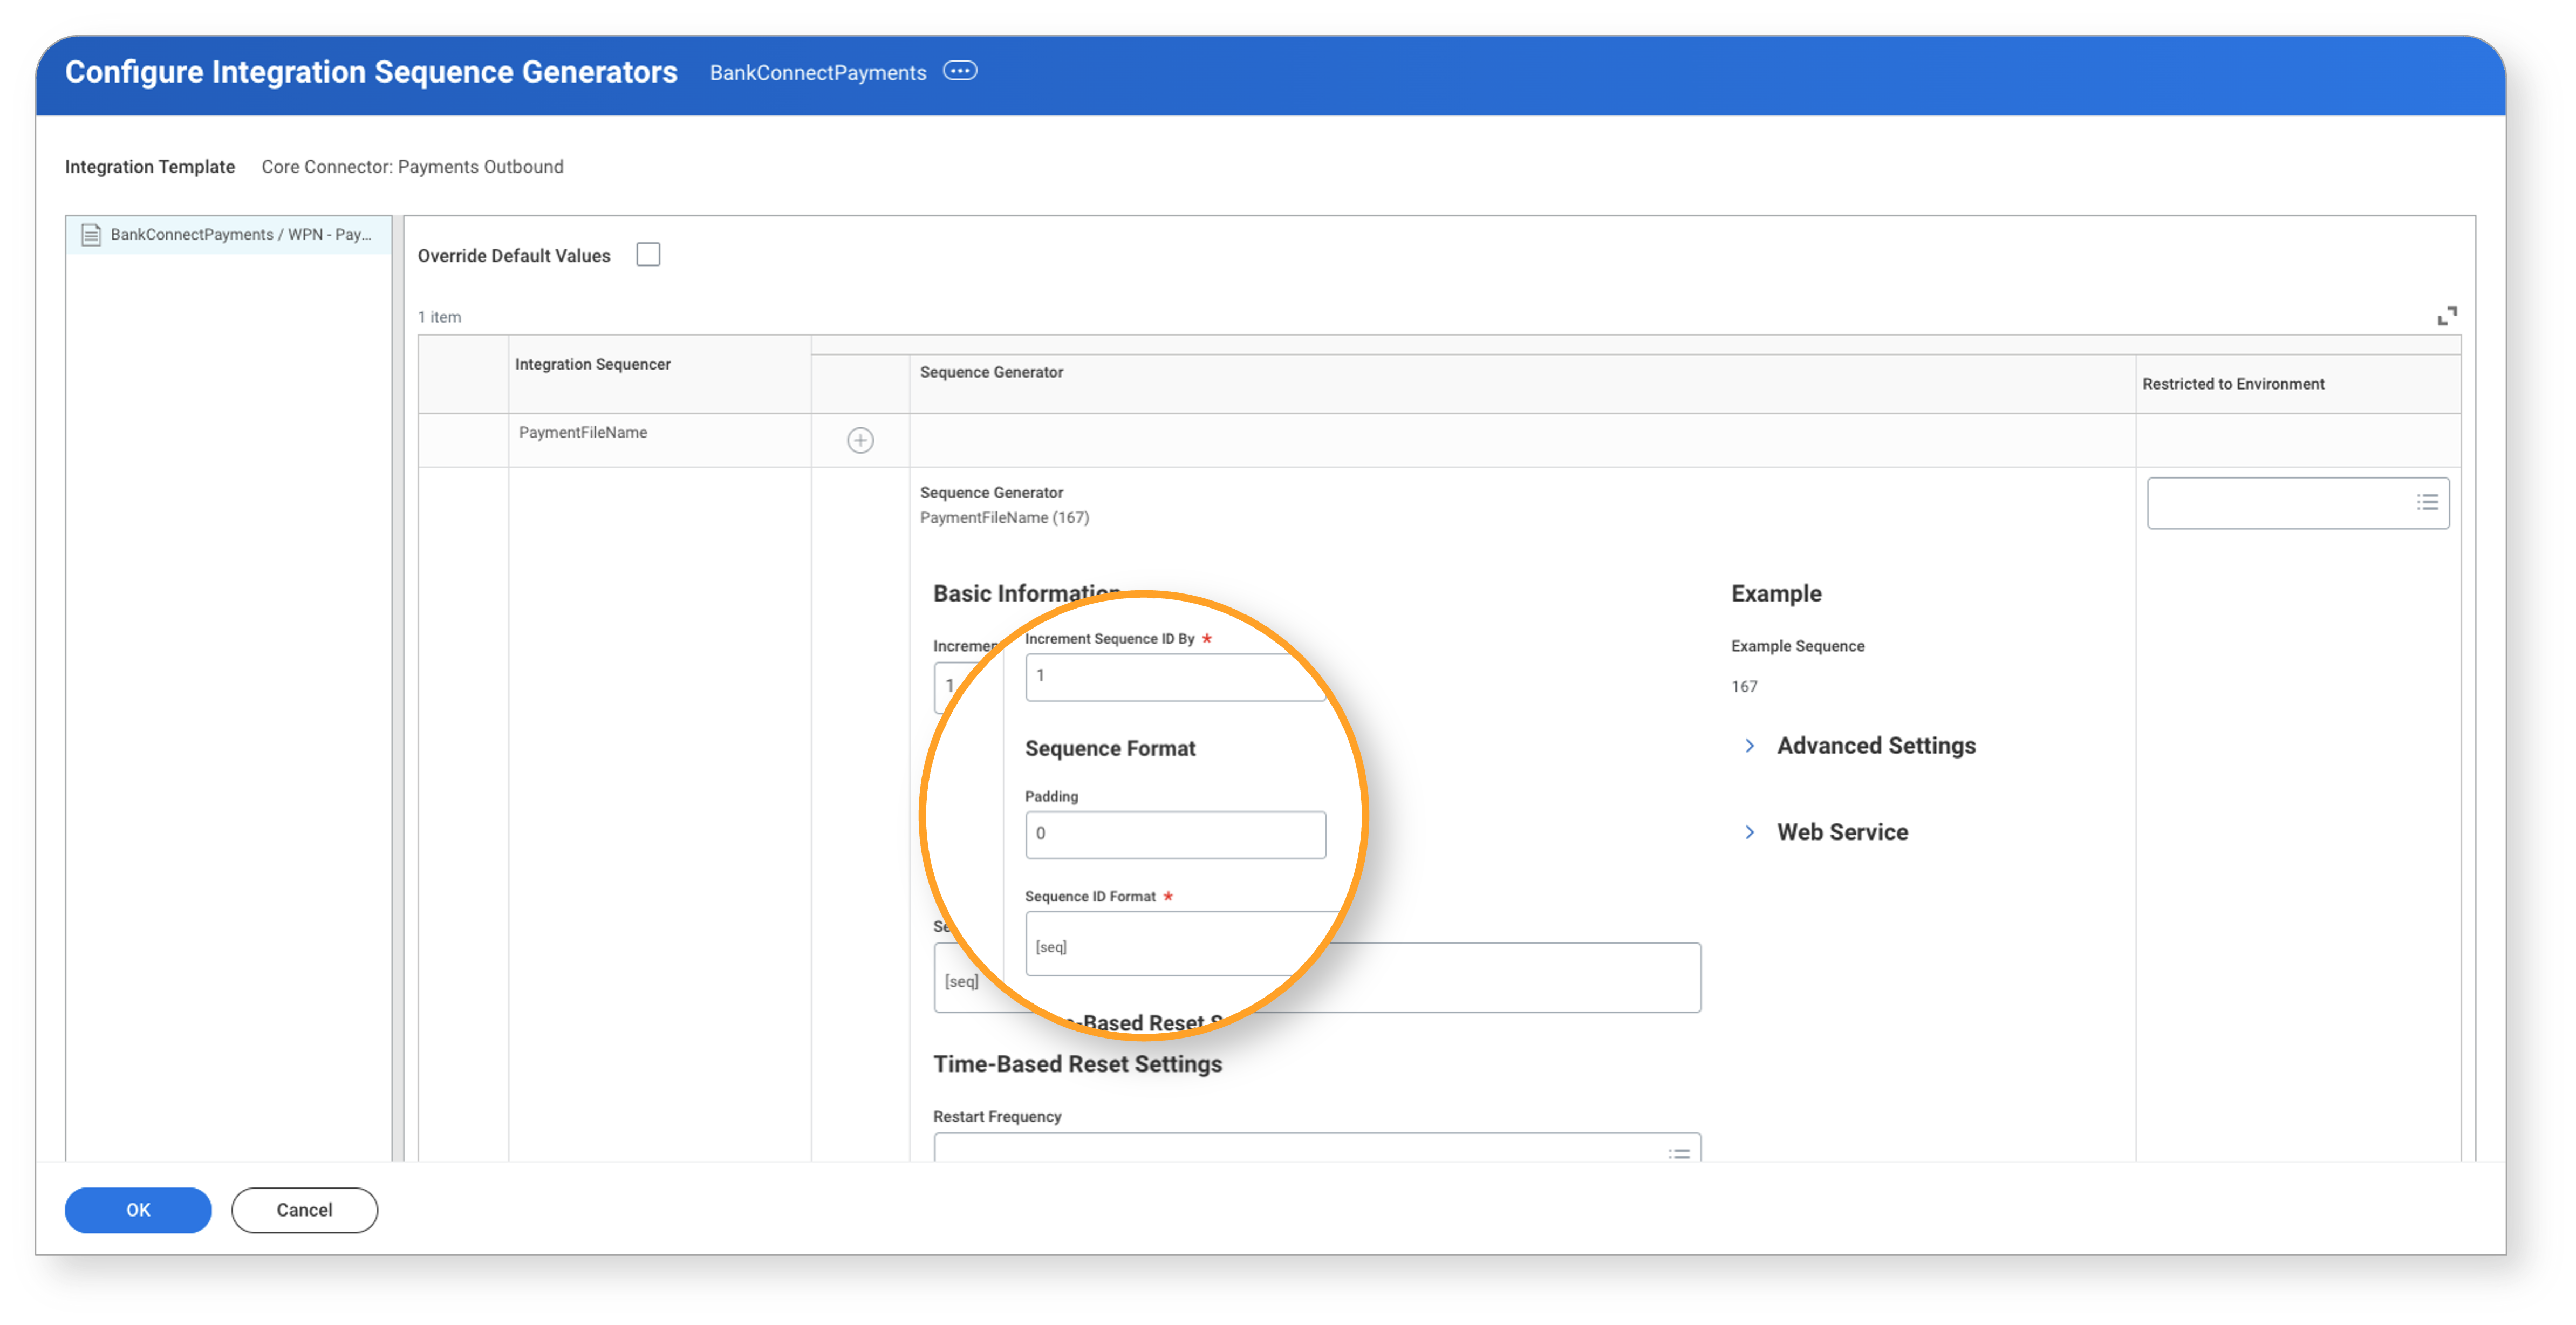Click the Restricted to Environment input field
2576x1325 pixels.
click(x=2297, y=502)
